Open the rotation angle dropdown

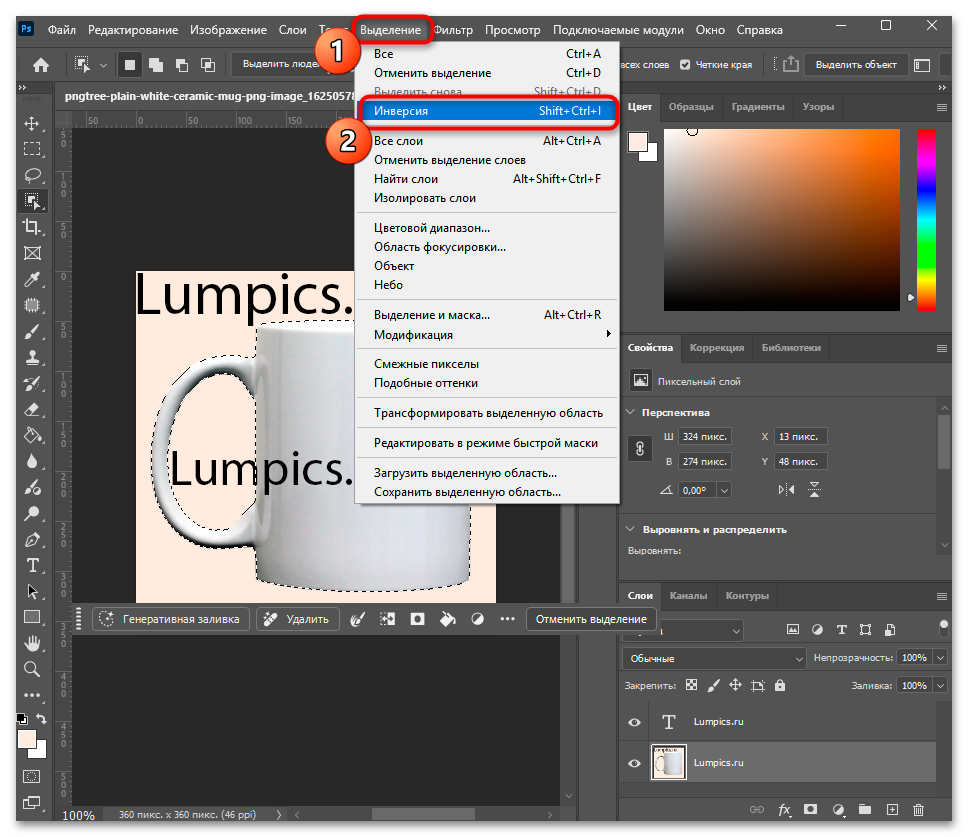pos(724,491)
